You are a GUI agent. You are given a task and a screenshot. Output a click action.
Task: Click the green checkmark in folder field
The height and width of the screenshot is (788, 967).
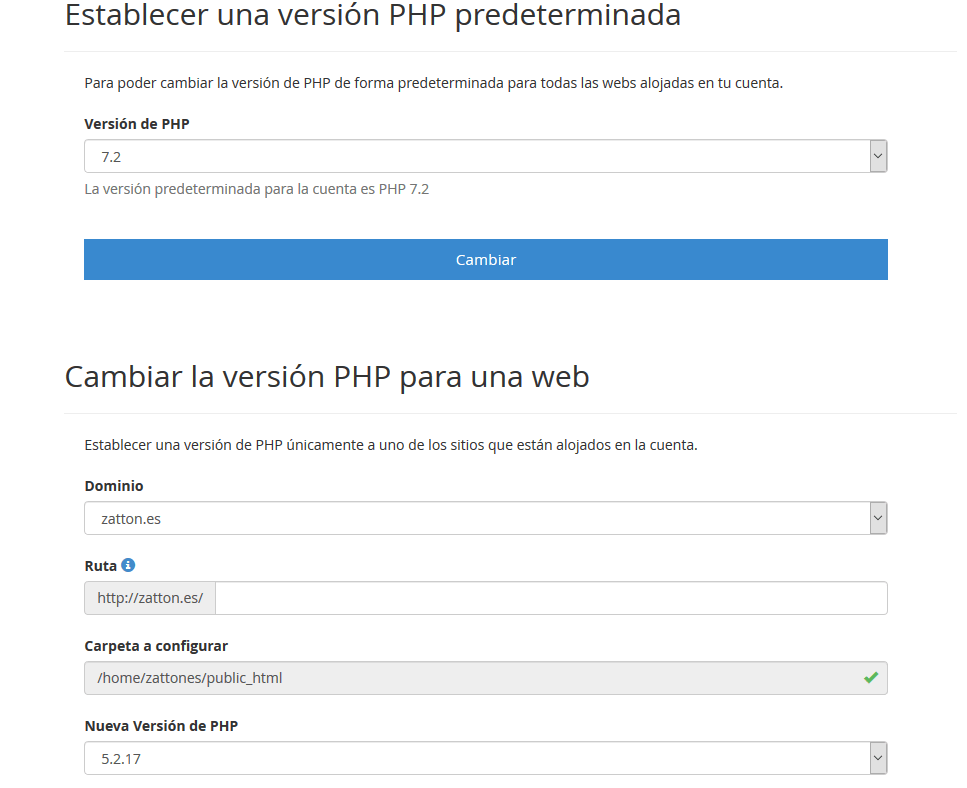click(x=871, y=678)
